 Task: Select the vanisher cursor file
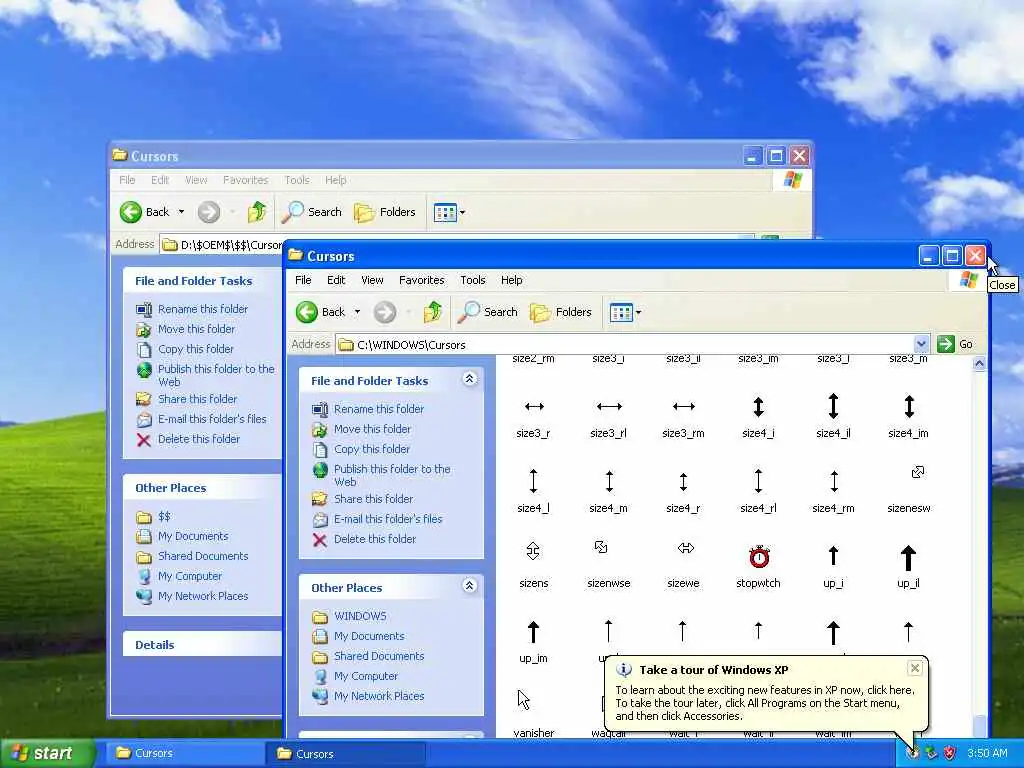pos(534,714)
